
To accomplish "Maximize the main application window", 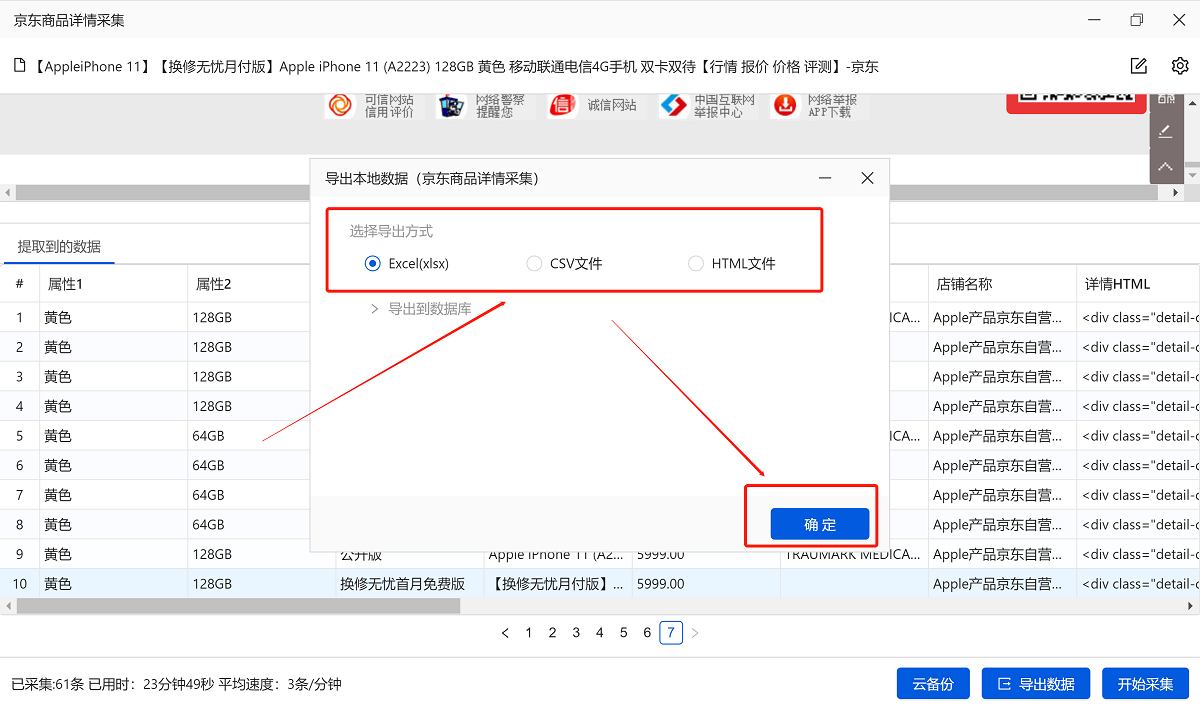I will click(x=1137, y=20).
